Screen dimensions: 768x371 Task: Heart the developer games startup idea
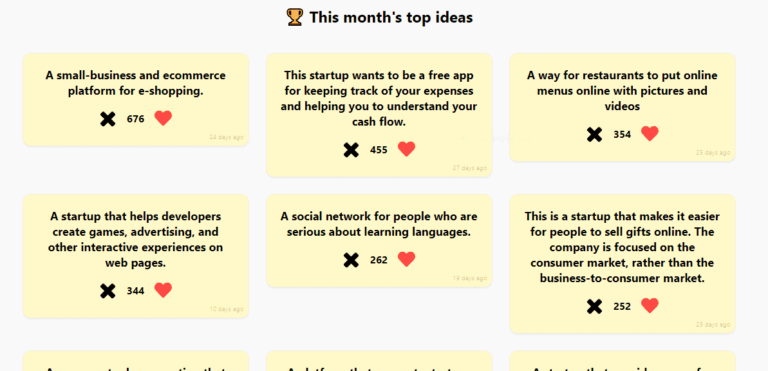pyautogui.click(x=163, y=290)
